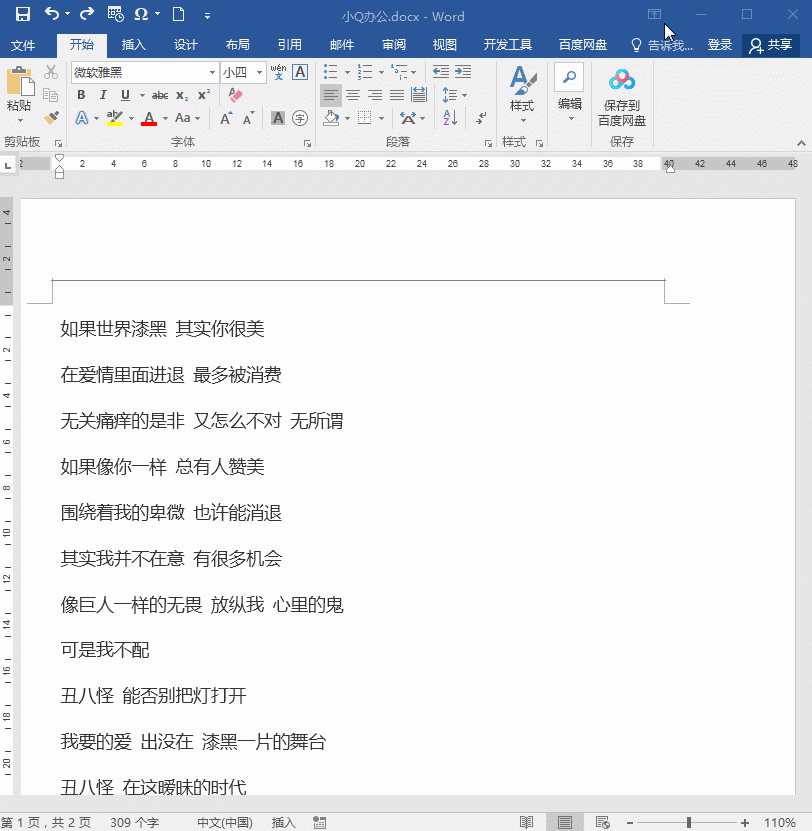Open the 文件 (File) tab

[x=23, y=46]
